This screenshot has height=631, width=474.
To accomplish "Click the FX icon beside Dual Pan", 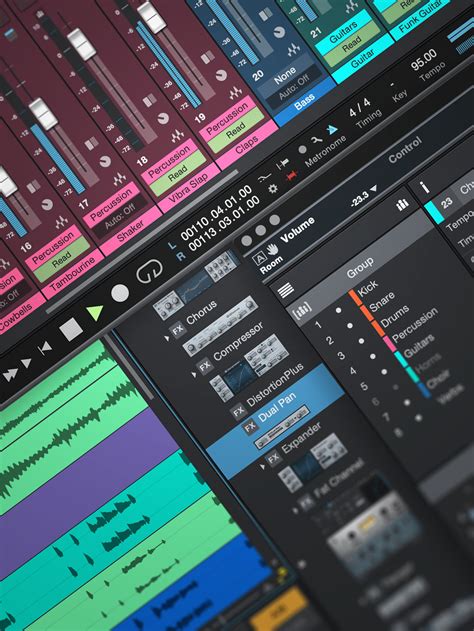I will pyautogui.click(x=250, y=427).
